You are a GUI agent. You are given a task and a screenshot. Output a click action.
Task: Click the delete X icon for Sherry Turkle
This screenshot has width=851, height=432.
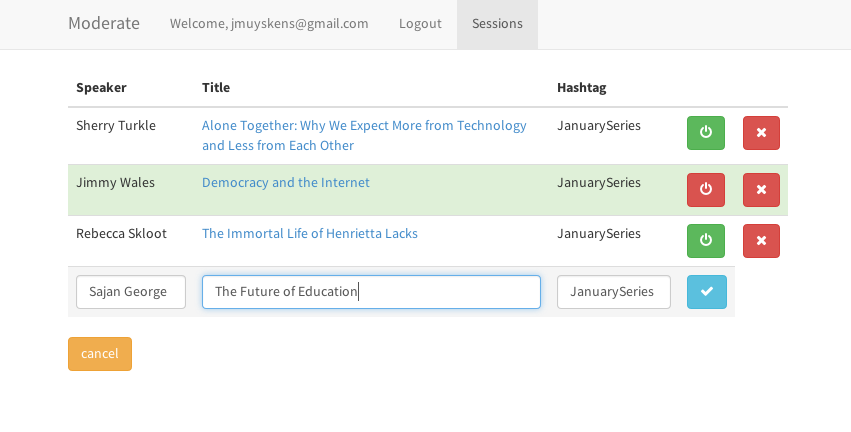coord(761,133)
